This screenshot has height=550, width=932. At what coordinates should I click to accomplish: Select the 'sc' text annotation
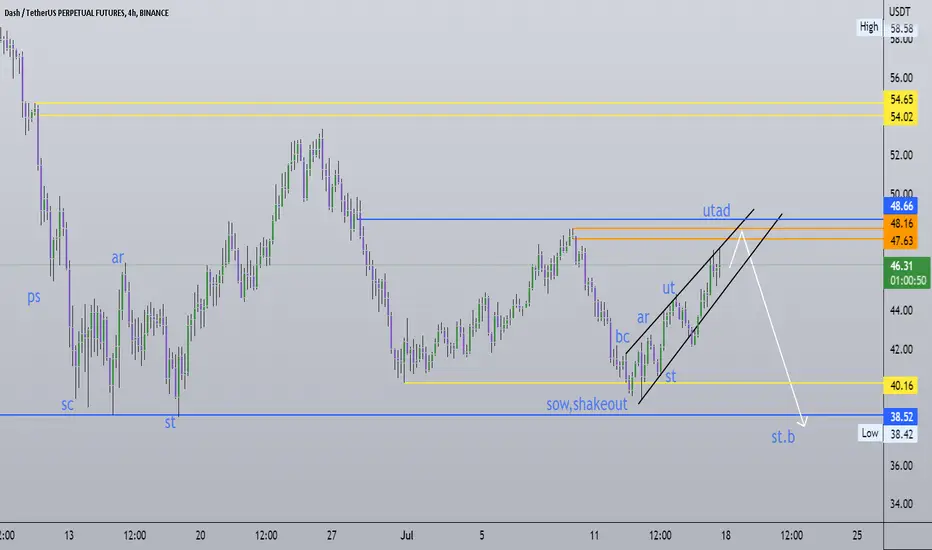(x=67, y=404)
